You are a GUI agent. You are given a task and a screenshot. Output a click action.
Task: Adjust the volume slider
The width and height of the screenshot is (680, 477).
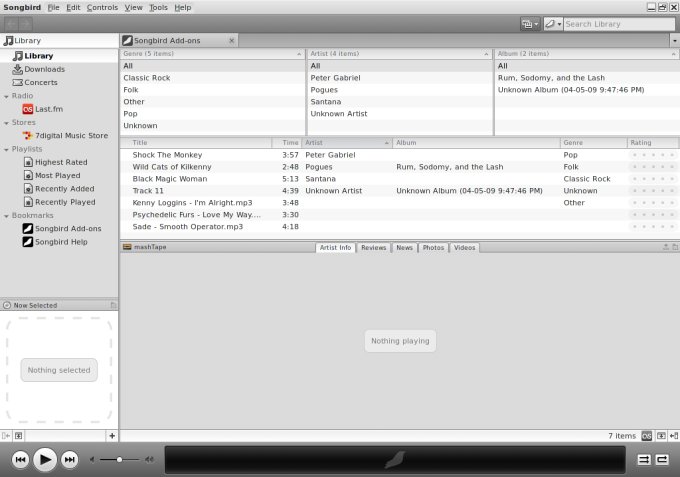click(120, 459)
